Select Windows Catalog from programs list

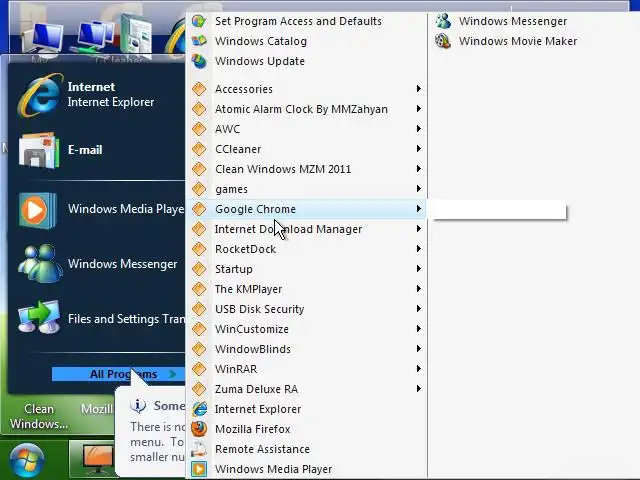pos(306,41)
